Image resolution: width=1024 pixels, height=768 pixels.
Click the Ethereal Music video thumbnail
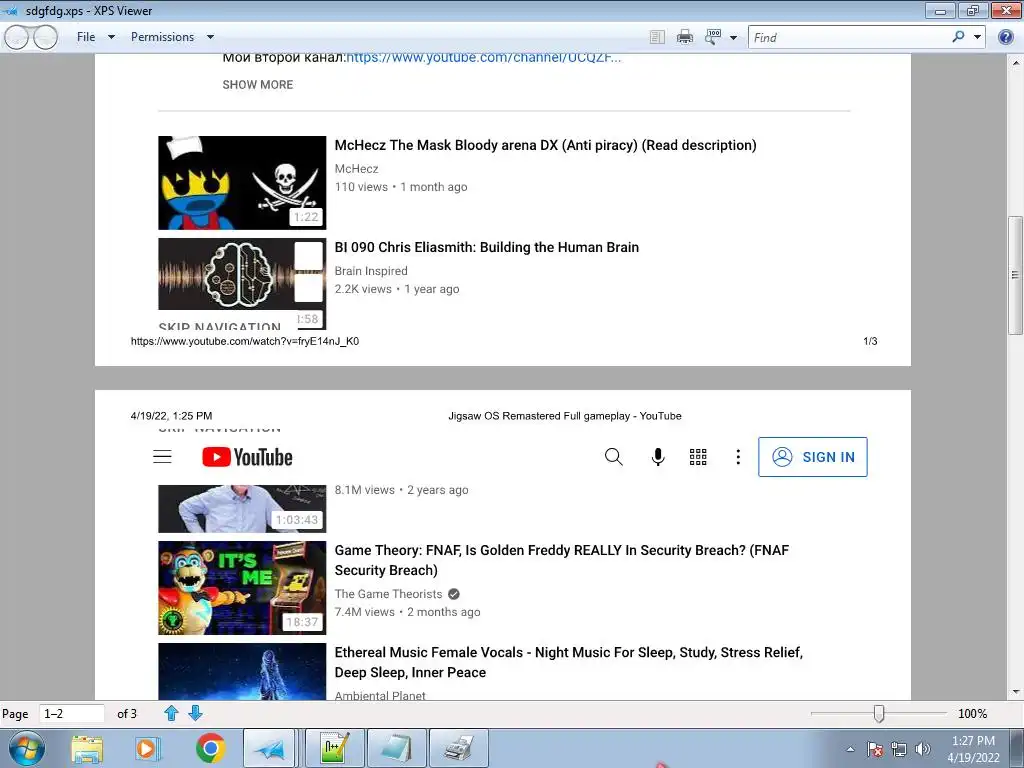coord(242,672)
